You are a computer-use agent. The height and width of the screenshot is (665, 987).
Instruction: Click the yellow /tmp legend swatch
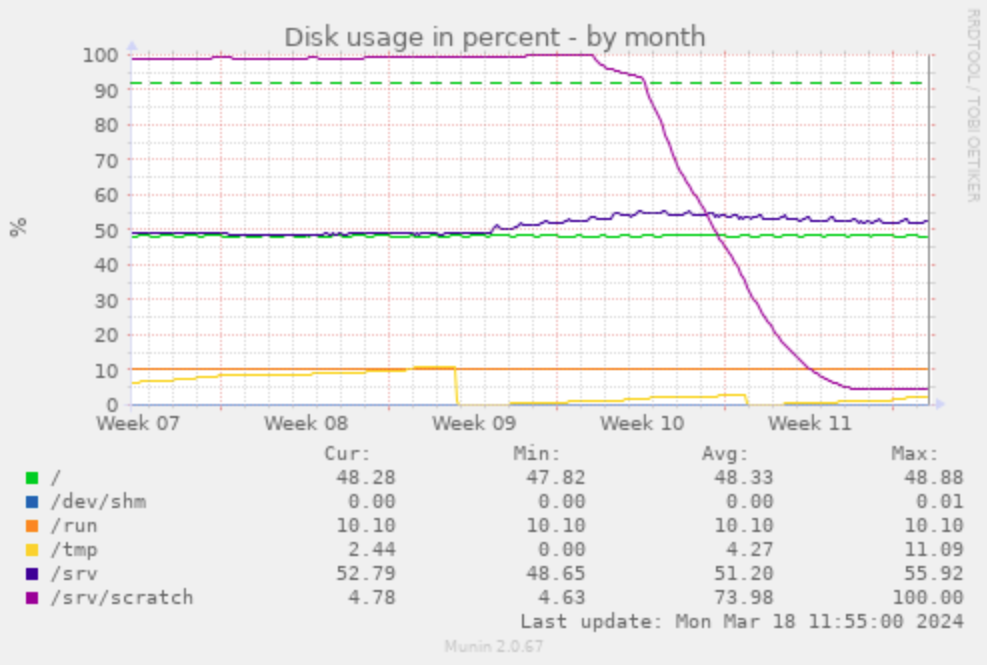32,550
